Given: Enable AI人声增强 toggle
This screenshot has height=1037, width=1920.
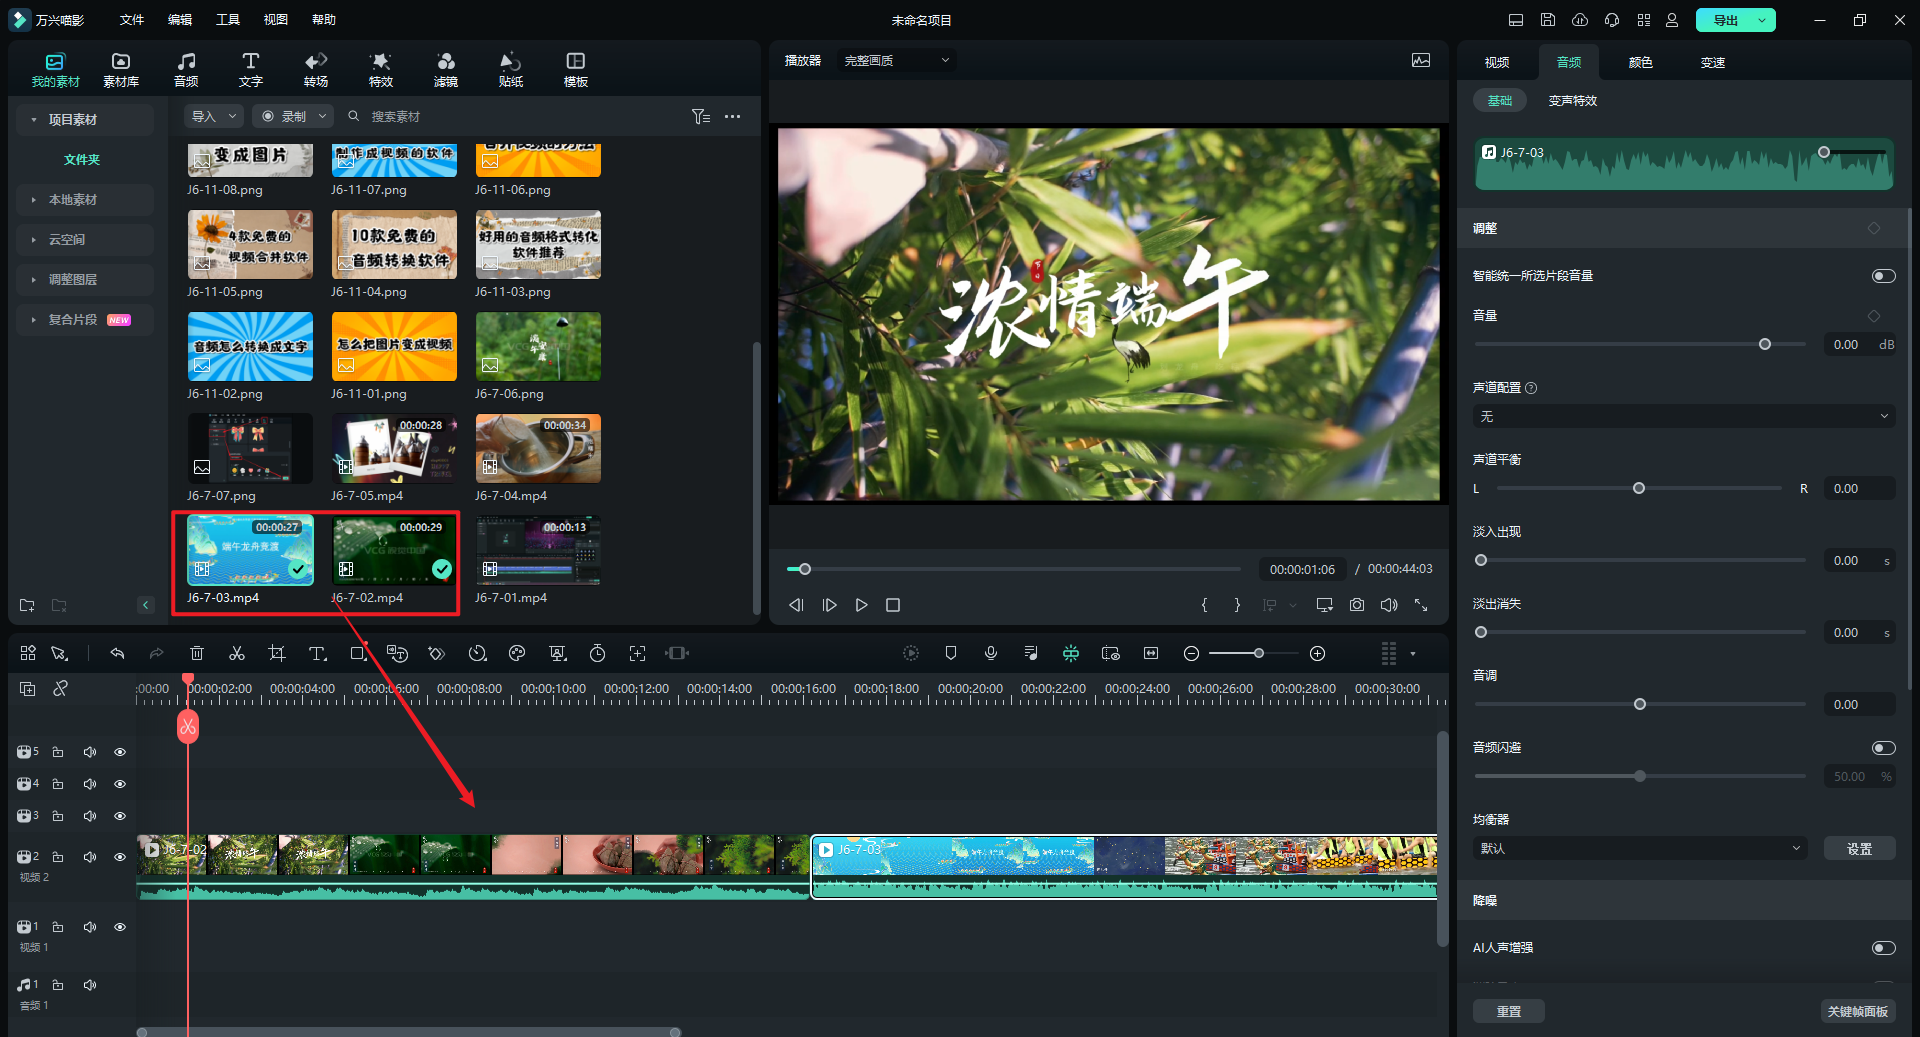Looking at the screenshot, I should click(1883, 948).
